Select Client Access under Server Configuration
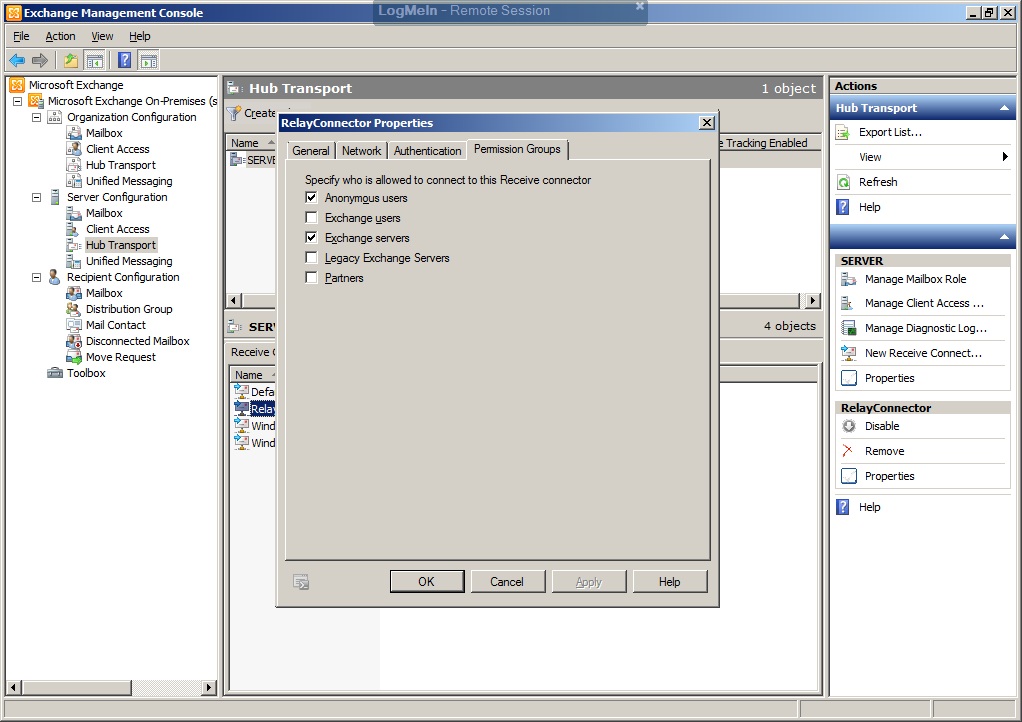Screen dimensions: 1022x722 (118, 229)
